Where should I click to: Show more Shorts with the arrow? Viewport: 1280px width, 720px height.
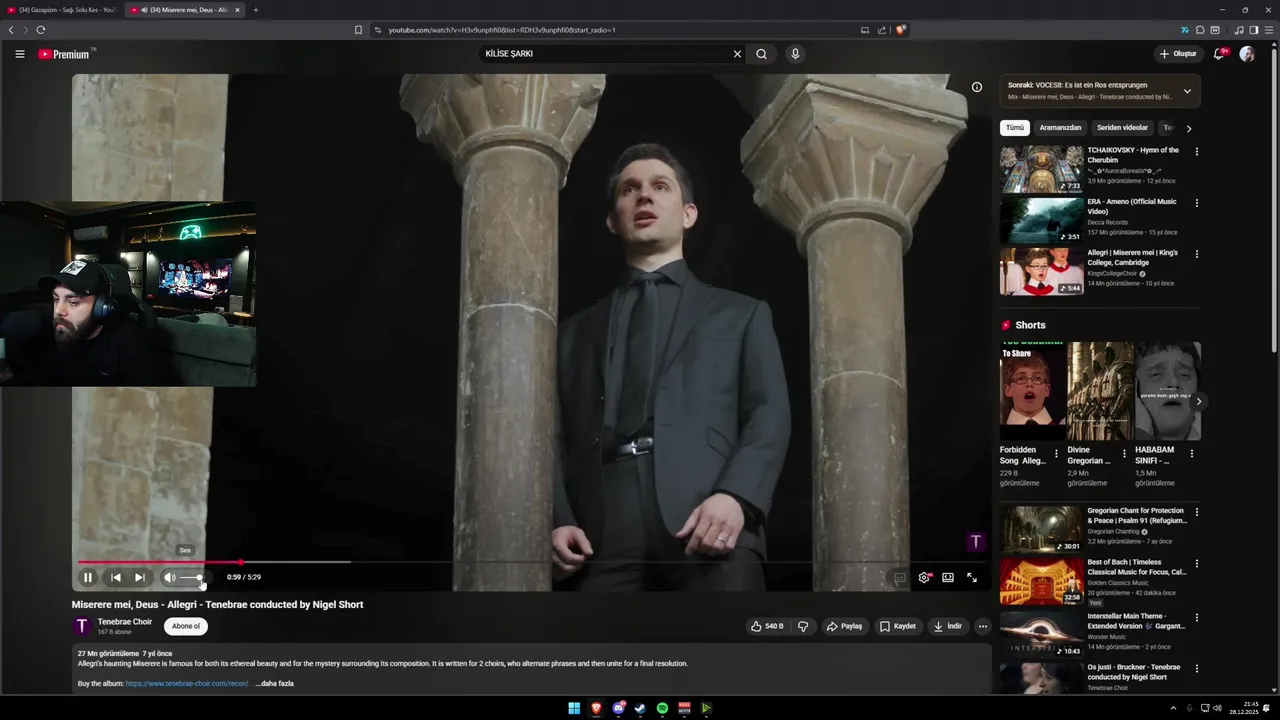[1198, 401]
